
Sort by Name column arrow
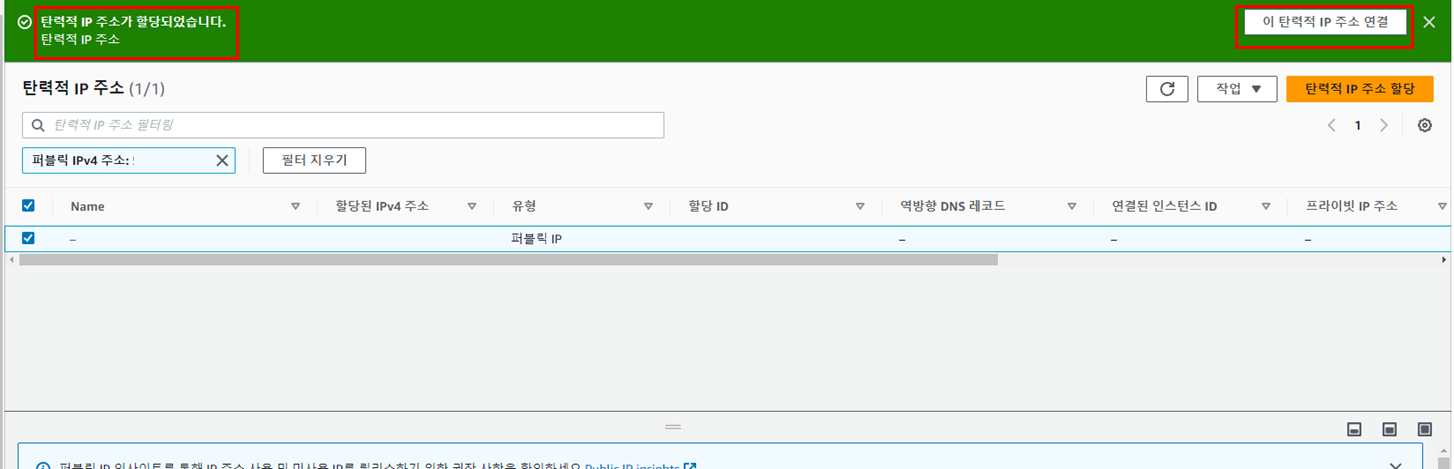click(x=295, y=206)
